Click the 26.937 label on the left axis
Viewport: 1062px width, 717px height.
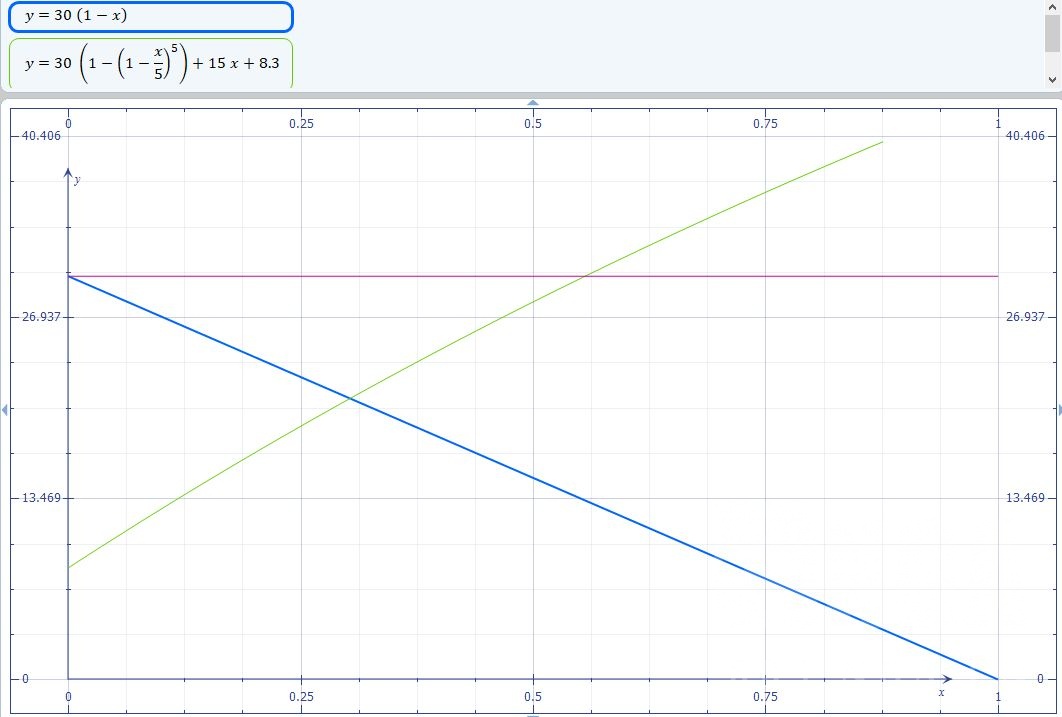point(41,317)
